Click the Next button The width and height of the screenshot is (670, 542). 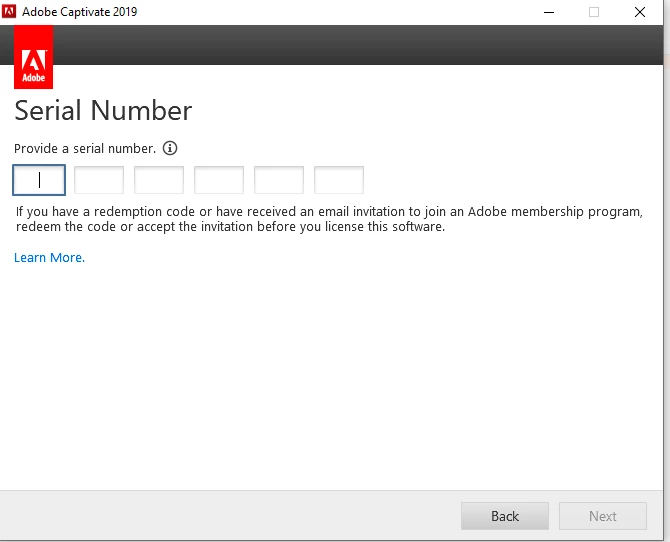pos(603,516)
